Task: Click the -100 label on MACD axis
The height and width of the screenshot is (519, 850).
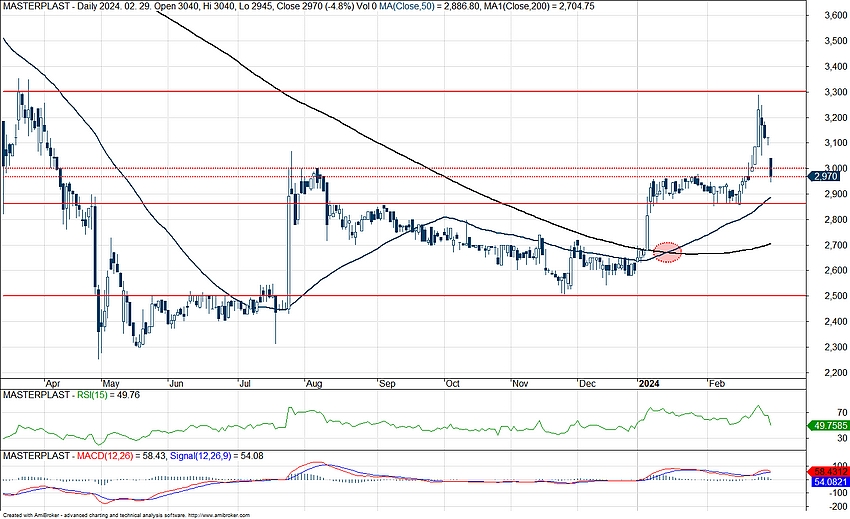Action: click(x=838, y=493)
